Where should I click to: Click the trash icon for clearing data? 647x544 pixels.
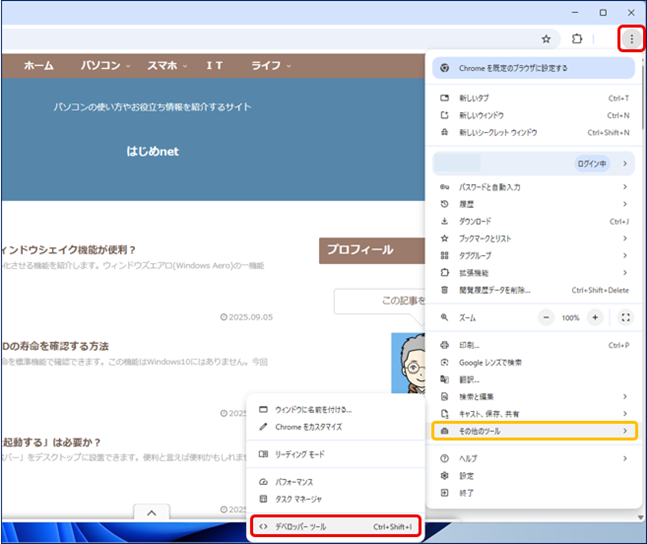[x=444, y=290]
